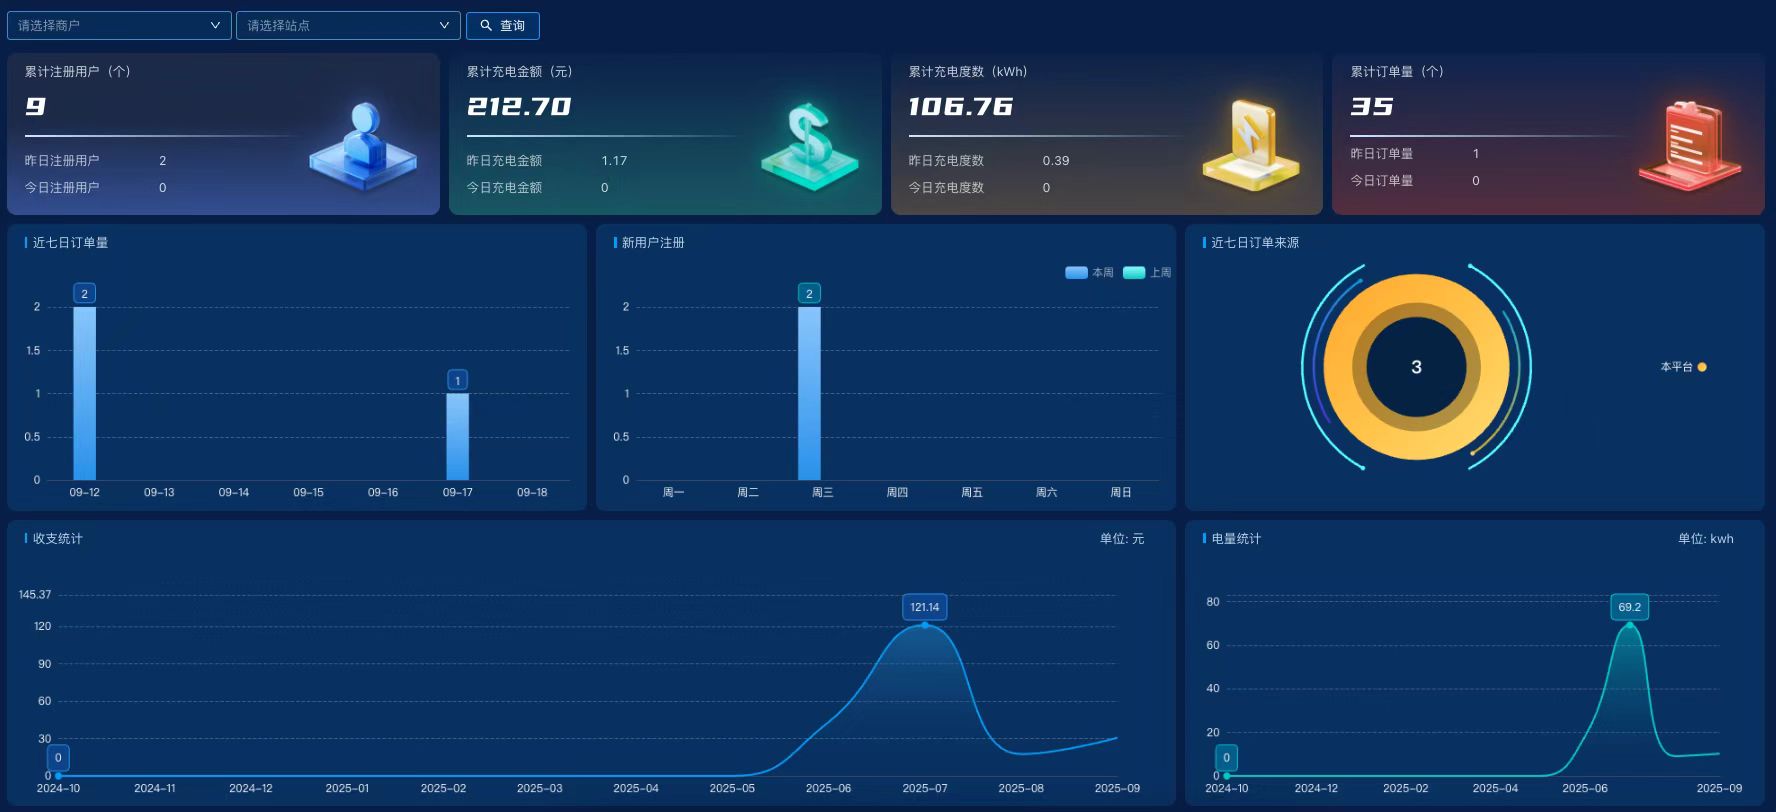Open the 请选择站点 station dropdown
This screenshot has height=812, width=1776.
pyautogui.click(x=348, y=26)
